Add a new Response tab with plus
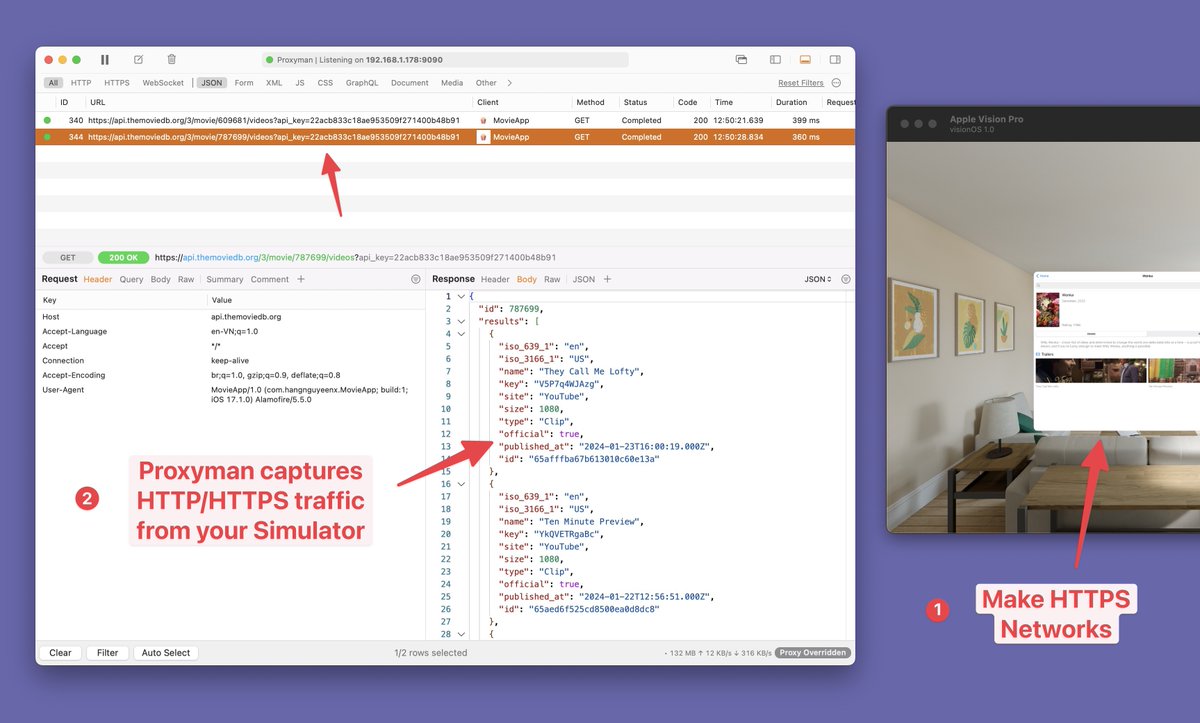 tap(607, 280)
